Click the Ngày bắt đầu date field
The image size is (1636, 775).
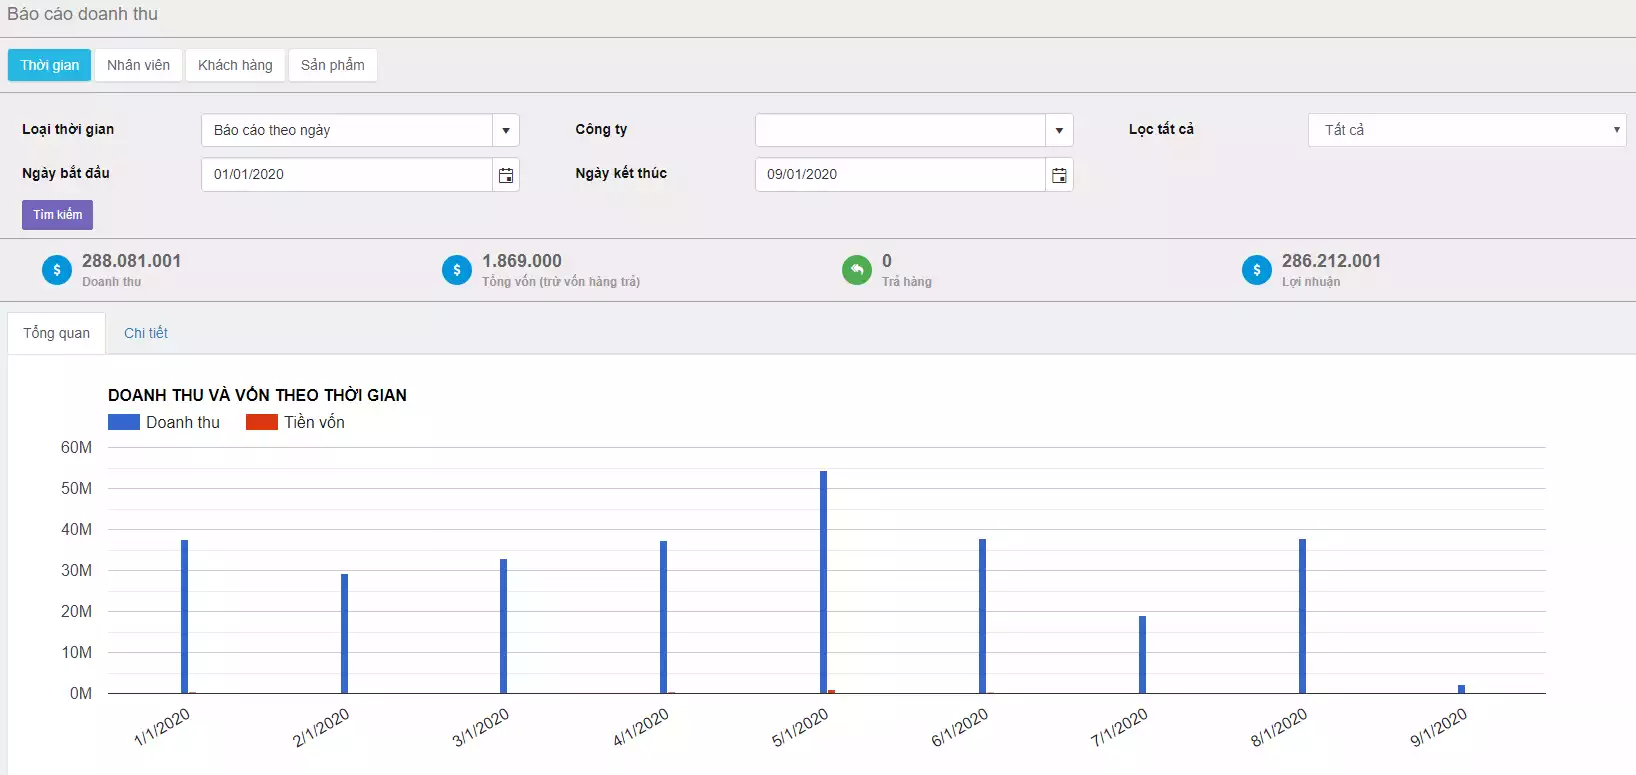click(x=347, y=175)
